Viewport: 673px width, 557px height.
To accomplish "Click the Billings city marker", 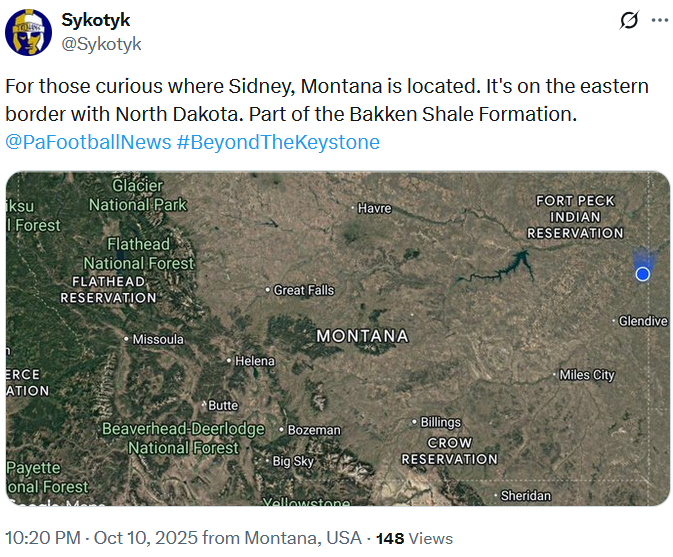I will (415, 423).
